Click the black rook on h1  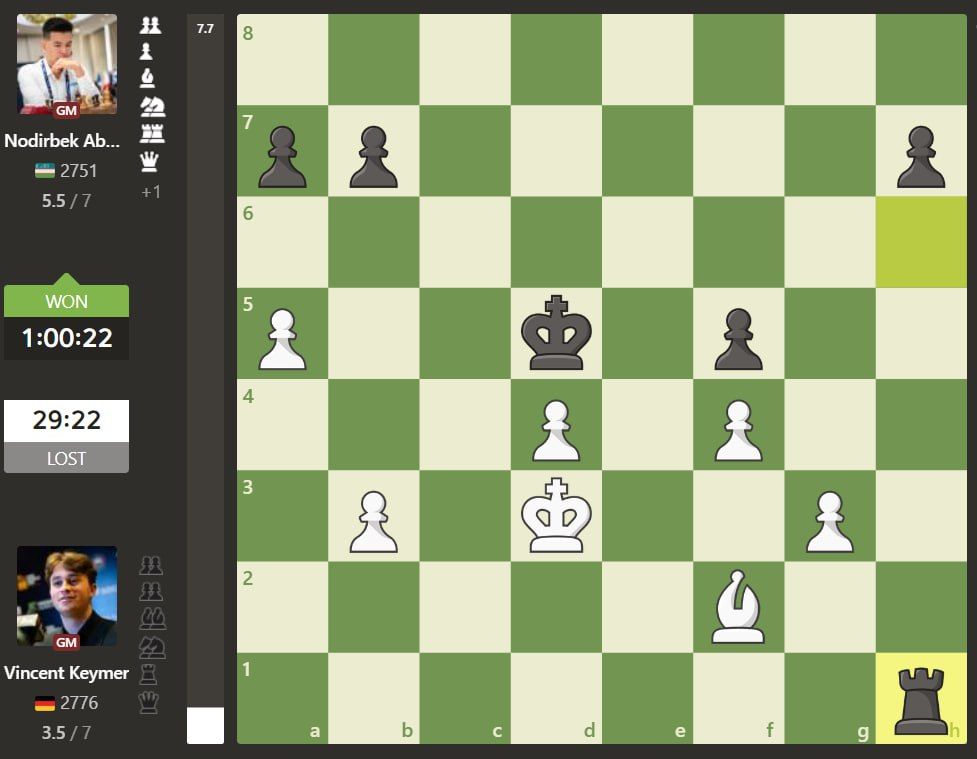tap(920, 698)
